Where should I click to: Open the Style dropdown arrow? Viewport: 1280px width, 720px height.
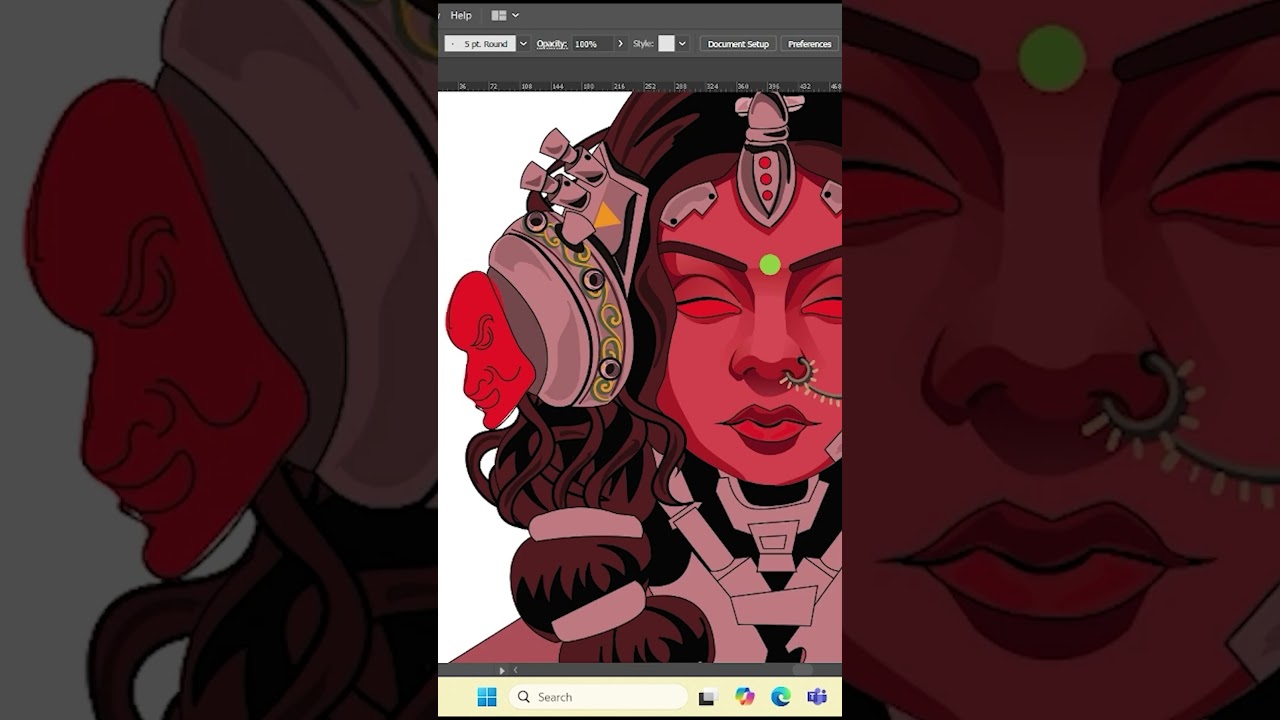click(682, 44)
